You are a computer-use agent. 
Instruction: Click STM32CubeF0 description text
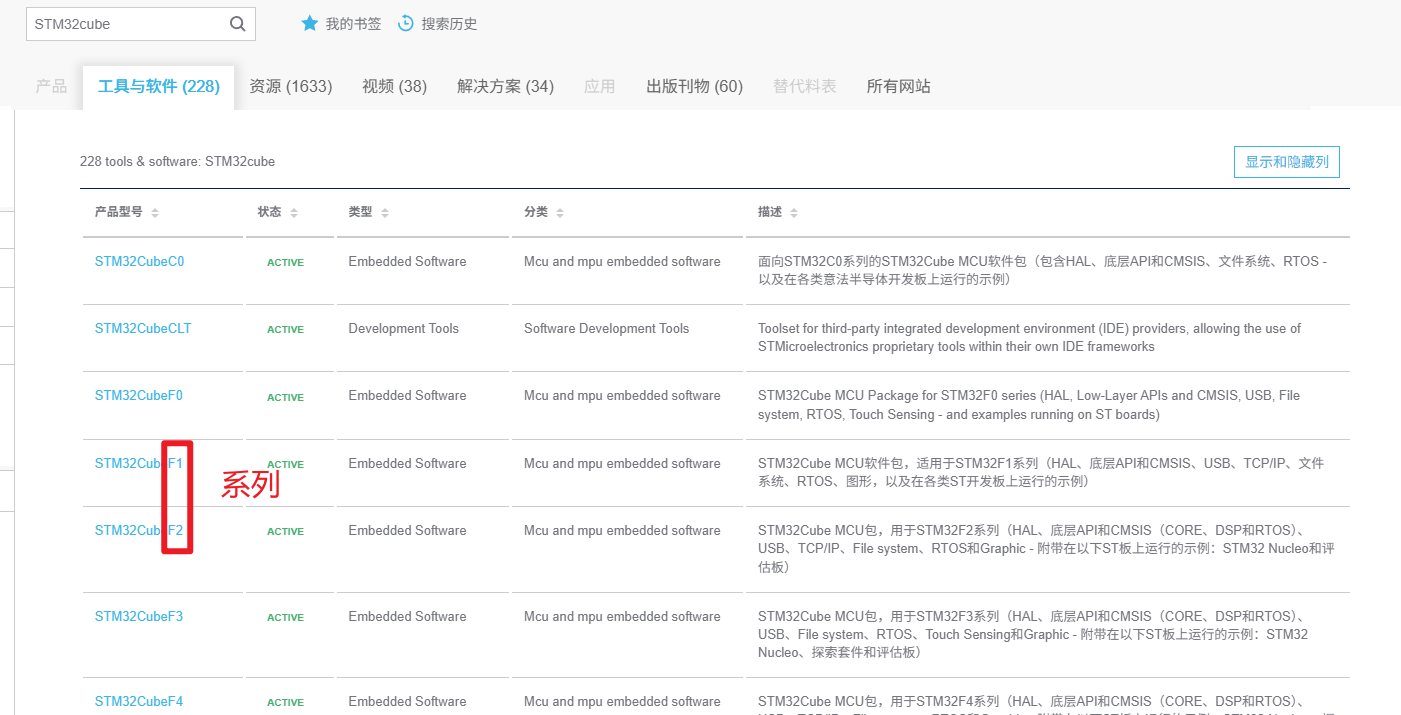pos(1029,405)
